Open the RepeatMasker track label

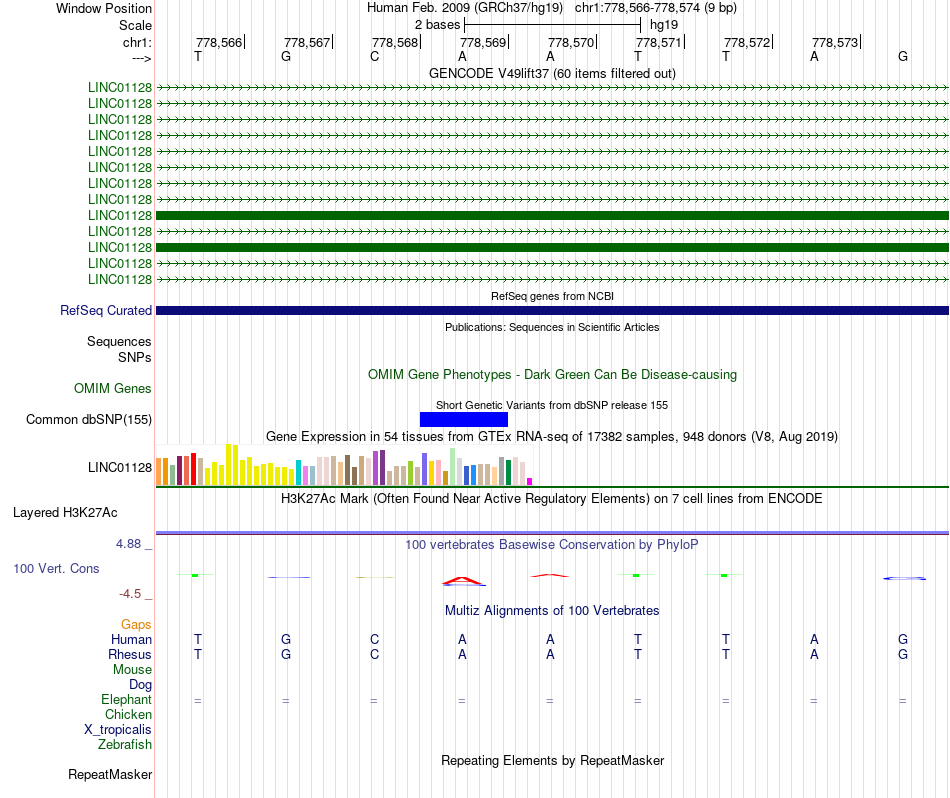pyautogui.click(x=110, y=774)
